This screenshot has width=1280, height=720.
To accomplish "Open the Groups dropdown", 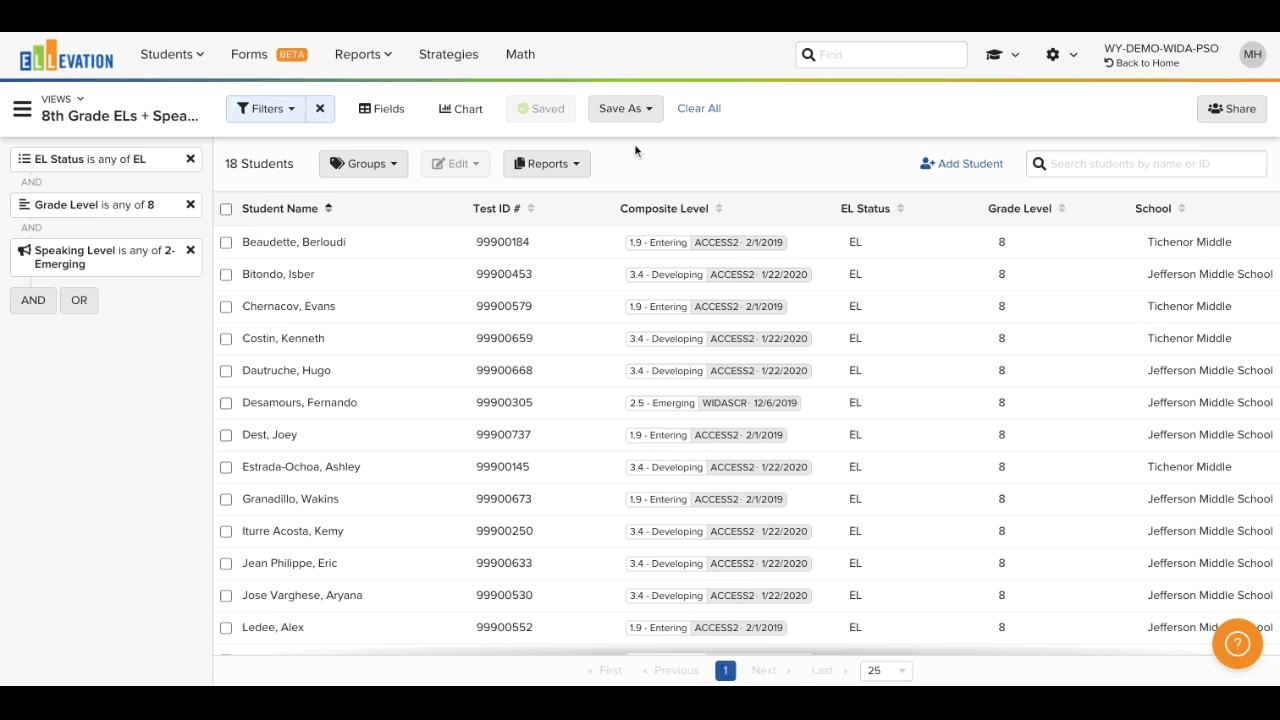I will (363, 164).
